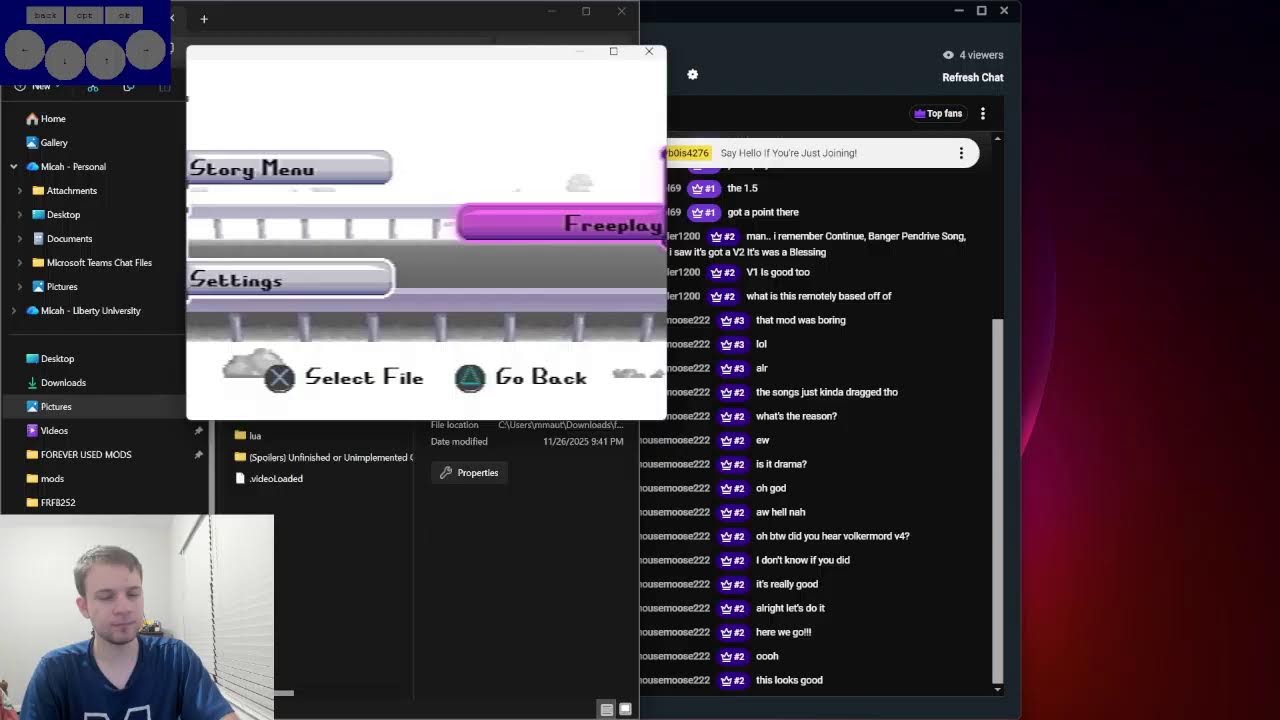Click the #1 badge beside 'the 1.5'
The width and height of the screenshot is (1280, 720).
(x=704, y=188)
